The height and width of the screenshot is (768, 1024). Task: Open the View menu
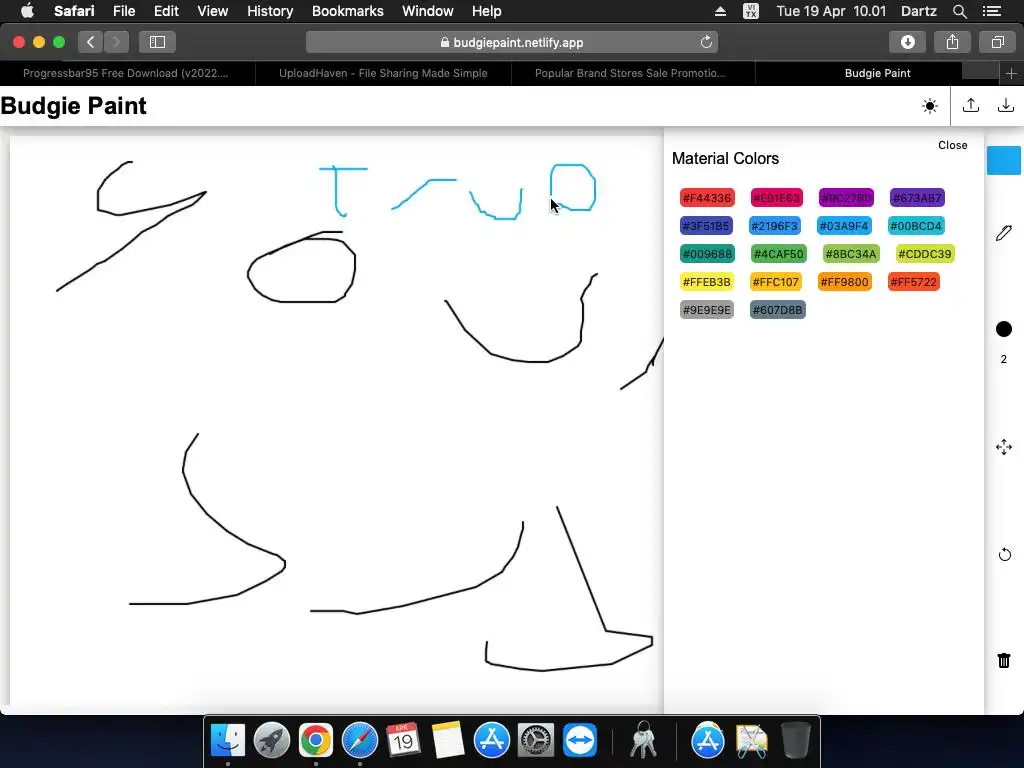pos(213,11)
